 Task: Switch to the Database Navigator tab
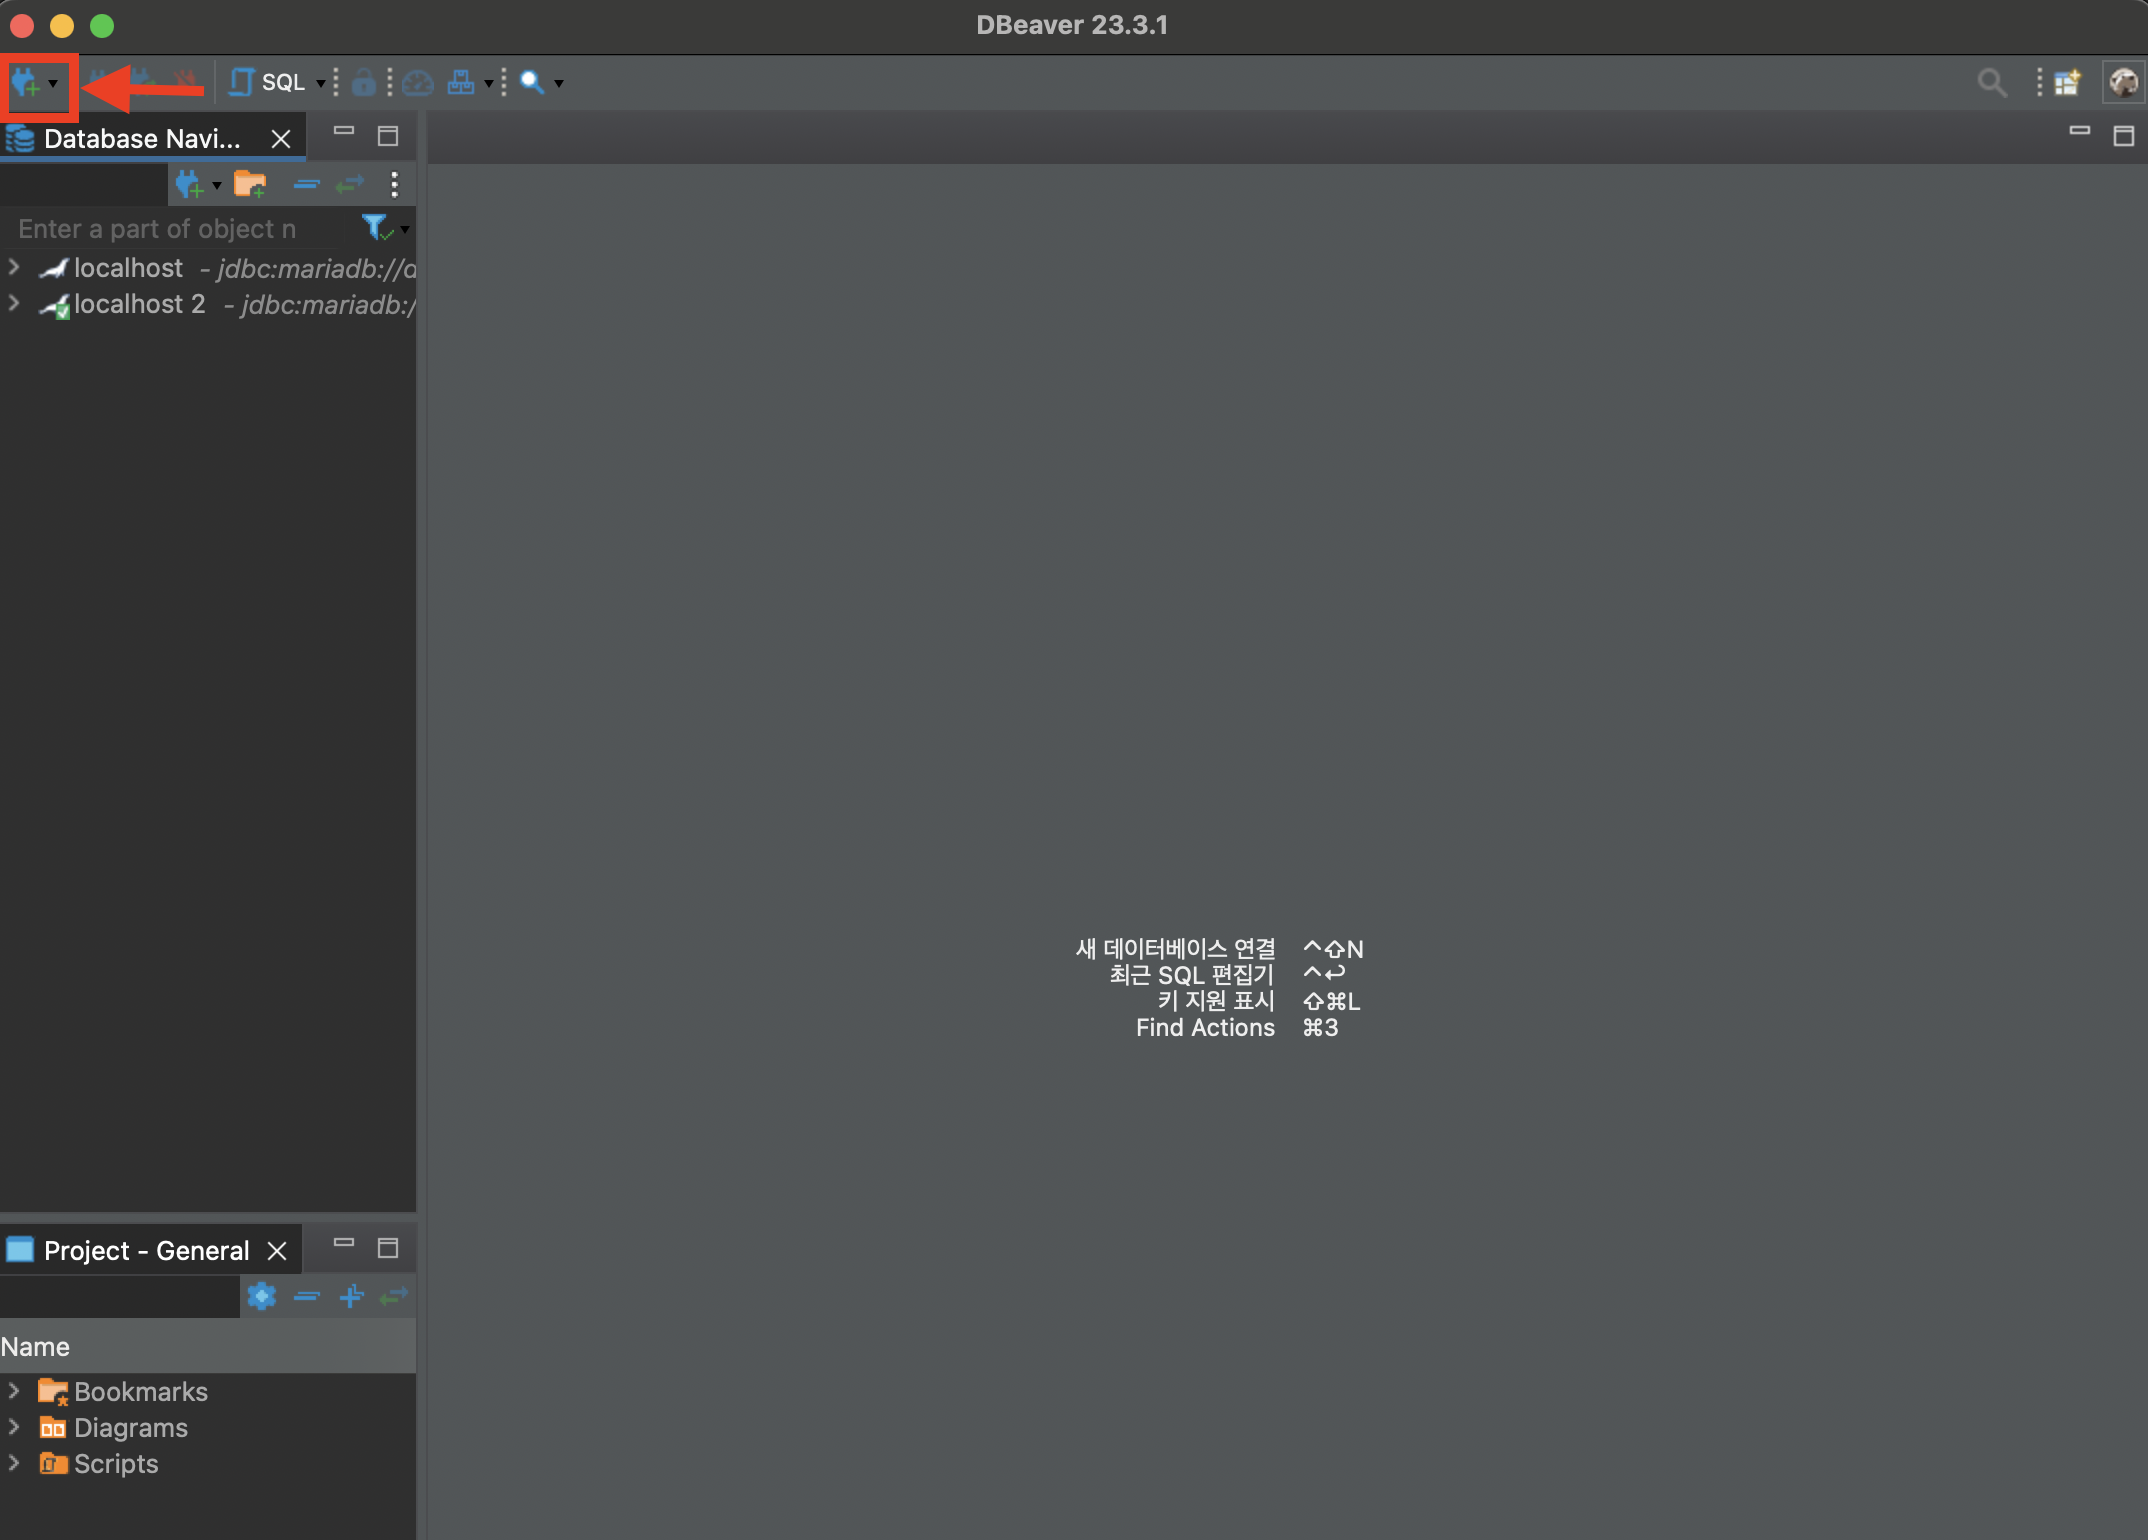point(141,138)
